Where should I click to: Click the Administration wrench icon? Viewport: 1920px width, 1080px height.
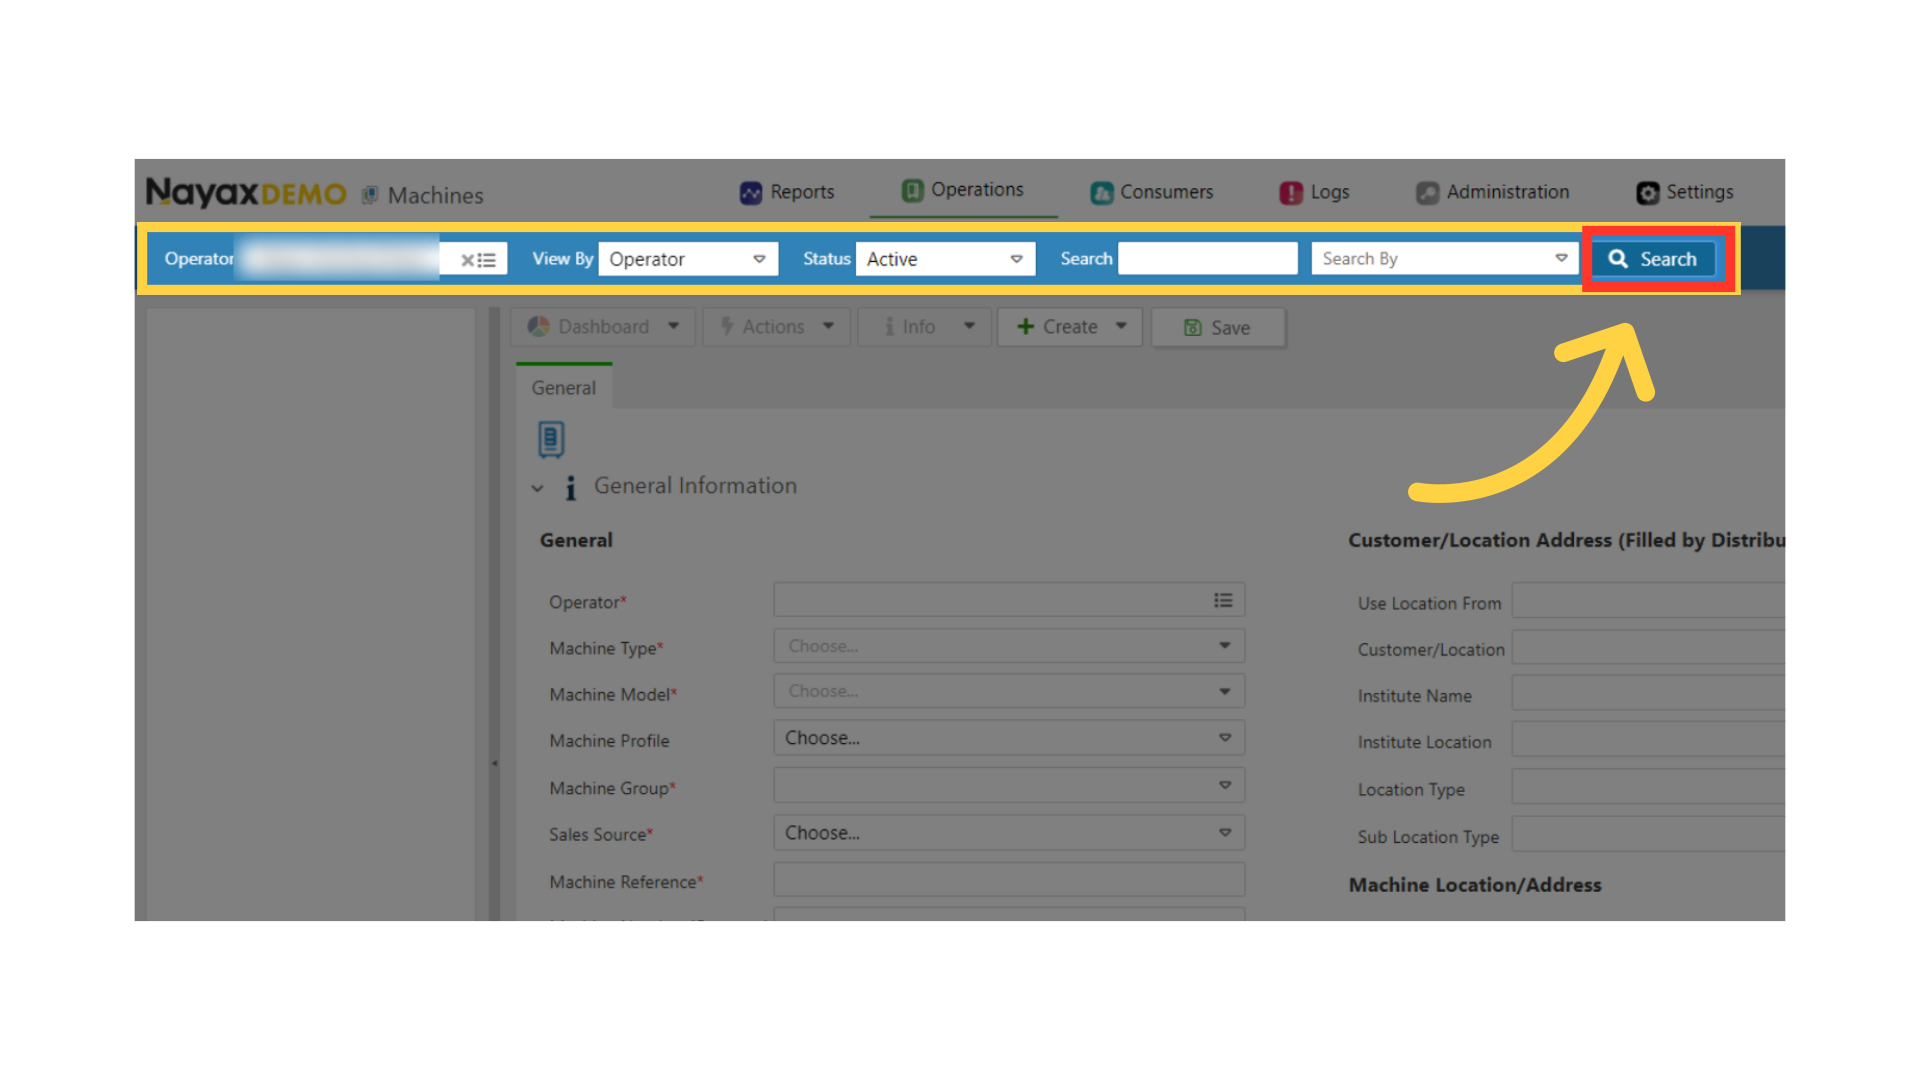(x=1427, y=193)
